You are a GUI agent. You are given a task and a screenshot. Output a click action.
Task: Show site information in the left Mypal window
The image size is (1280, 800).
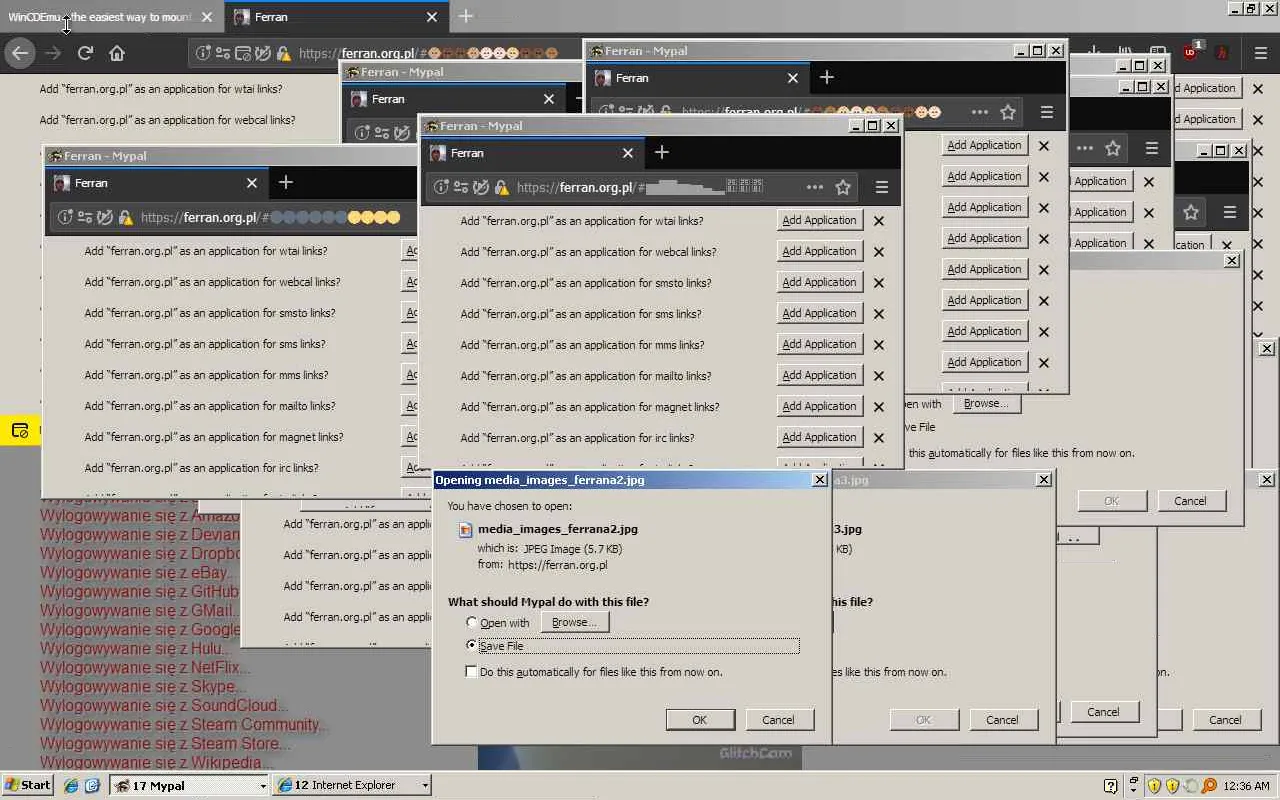coord(66,217)
